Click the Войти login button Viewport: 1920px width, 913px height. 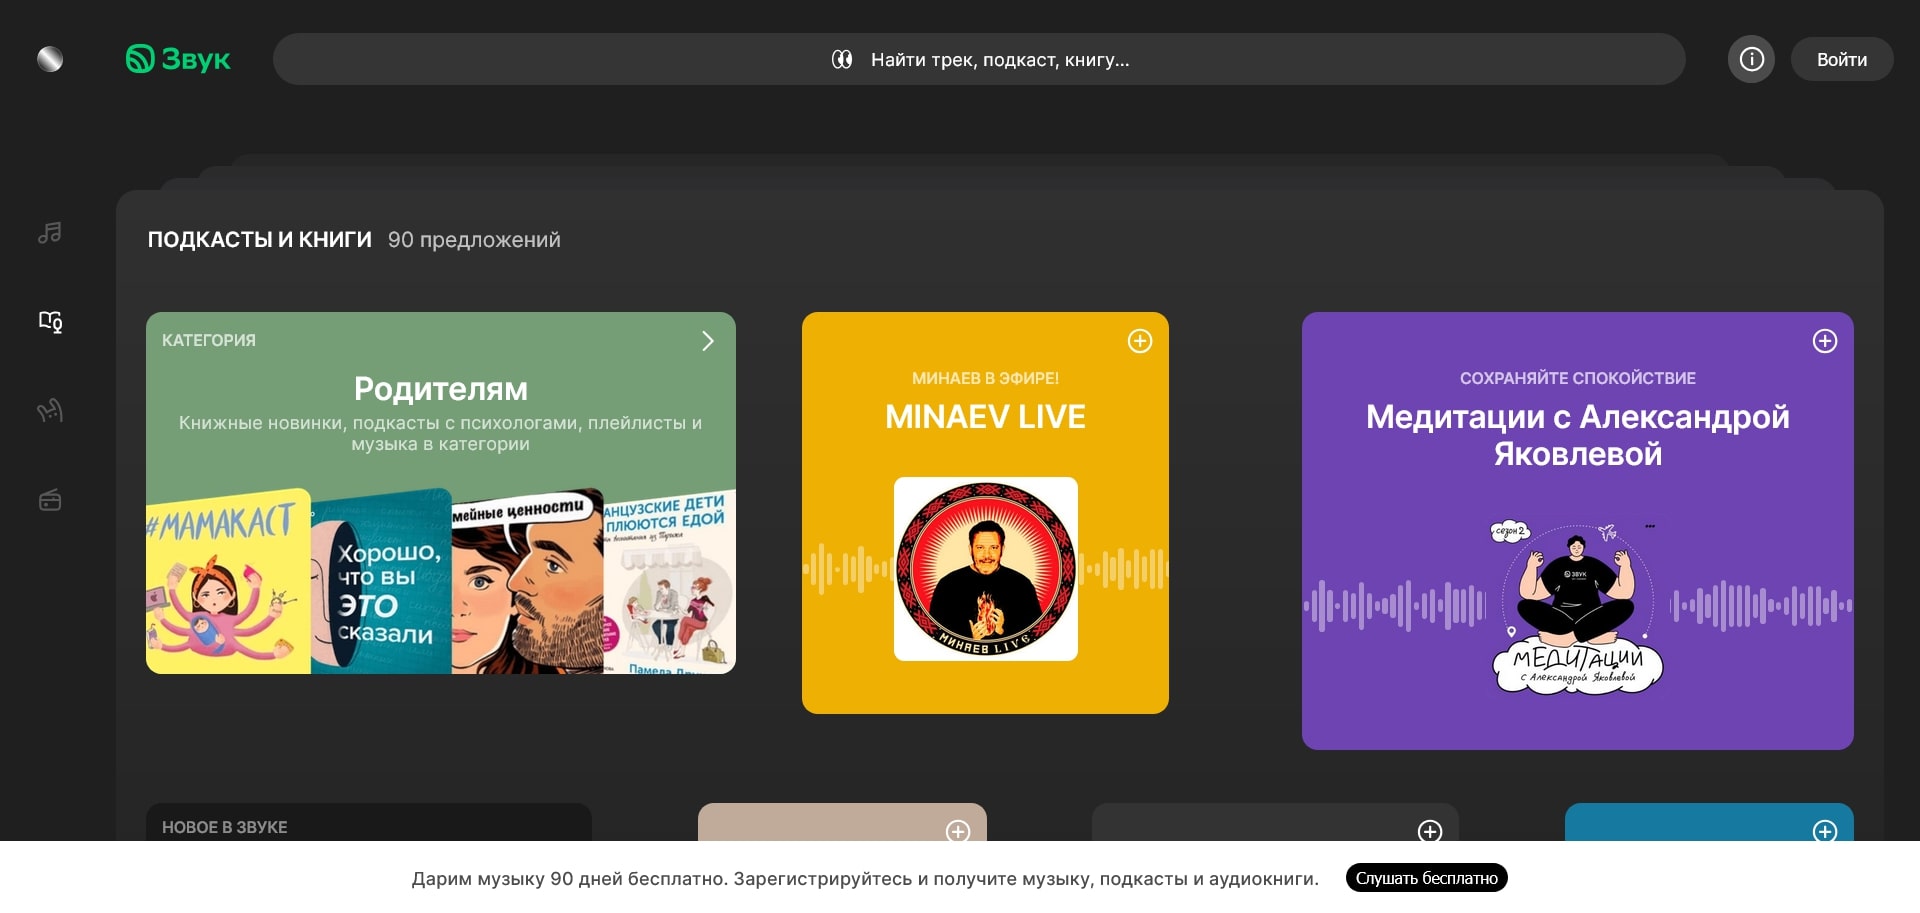click(1841, 60)
